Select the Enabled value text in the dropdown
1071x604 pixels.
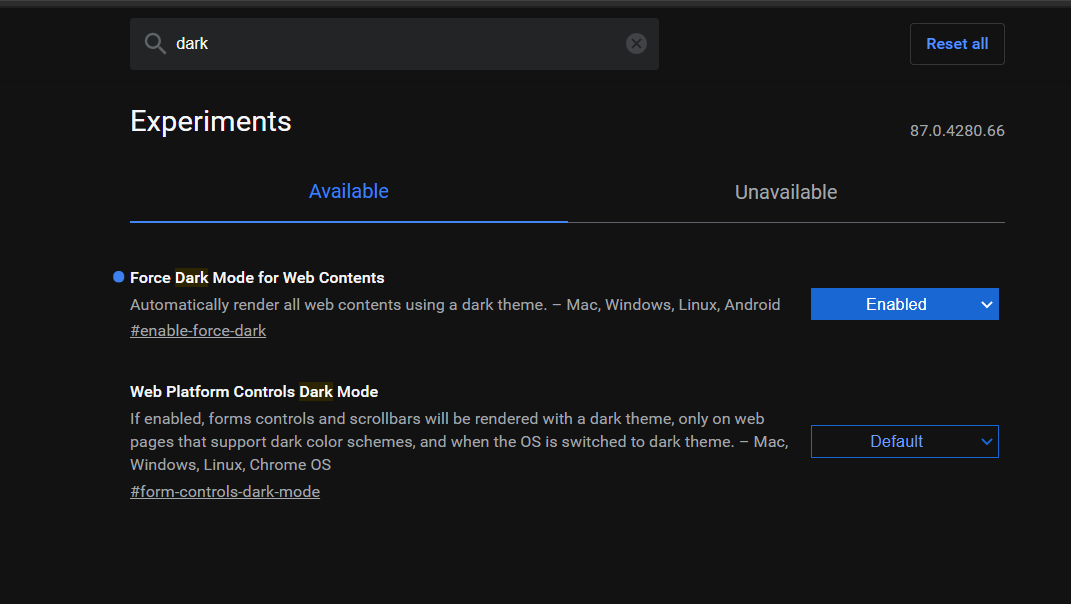(896, 304)
